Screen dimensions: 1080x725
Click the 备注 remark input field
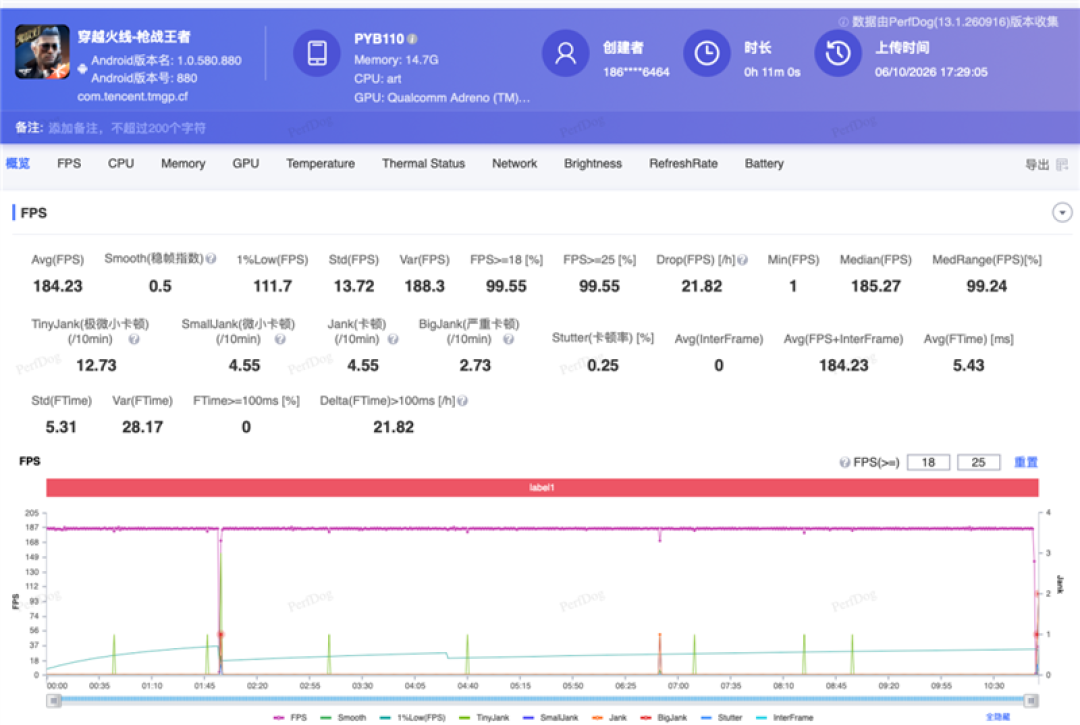click(127, 128)
